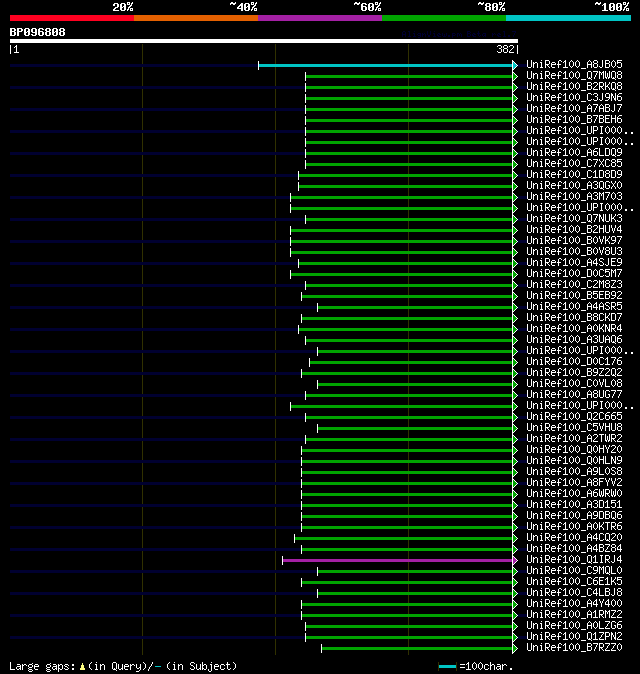This screenshot has height=674, width=640.
Task: Select label UniRef100_A0KNR4
Action: tap(574, 328)
